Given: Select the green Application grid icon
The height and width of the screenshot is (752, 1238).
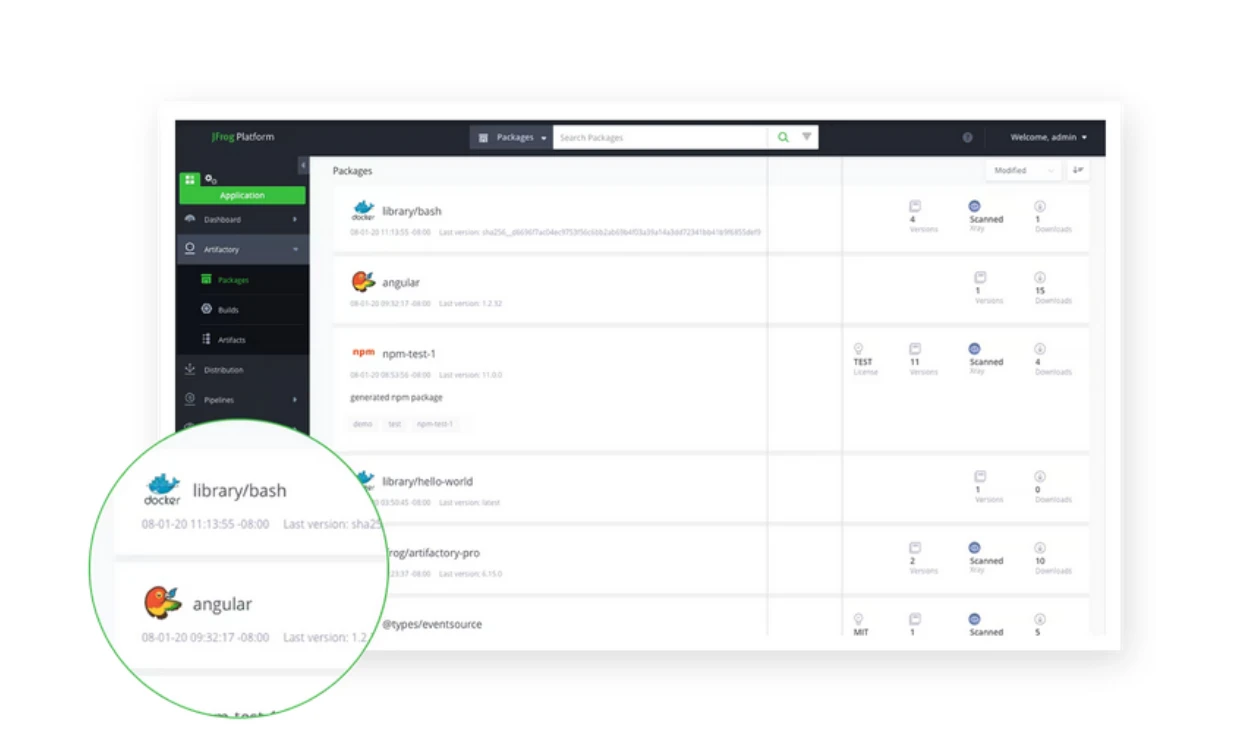Looking at the screenshot, I should (x=190, y=180).
